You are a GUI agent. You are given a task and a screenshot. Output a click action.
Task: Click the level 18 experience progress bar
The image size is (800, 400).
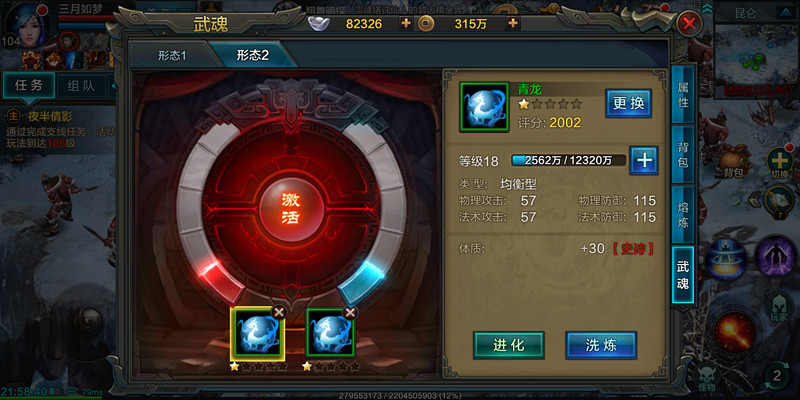click(x=568, y=161)
